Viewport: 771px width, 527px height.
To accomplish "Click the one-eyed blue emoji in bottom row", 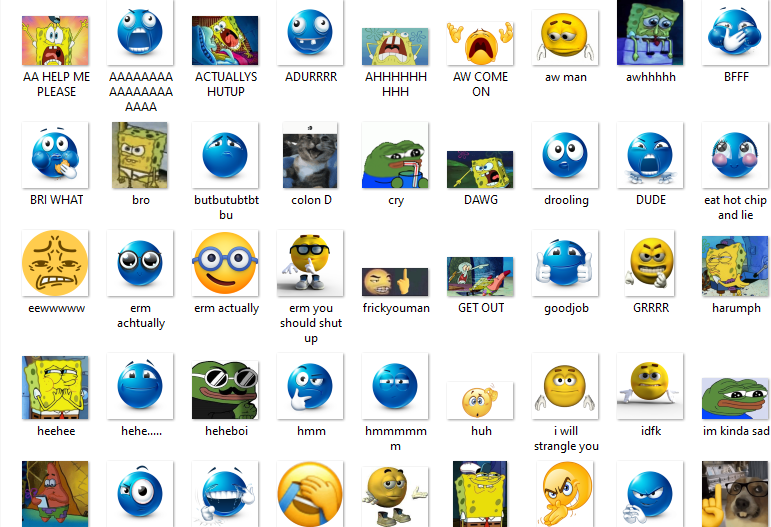I will 140,494.
